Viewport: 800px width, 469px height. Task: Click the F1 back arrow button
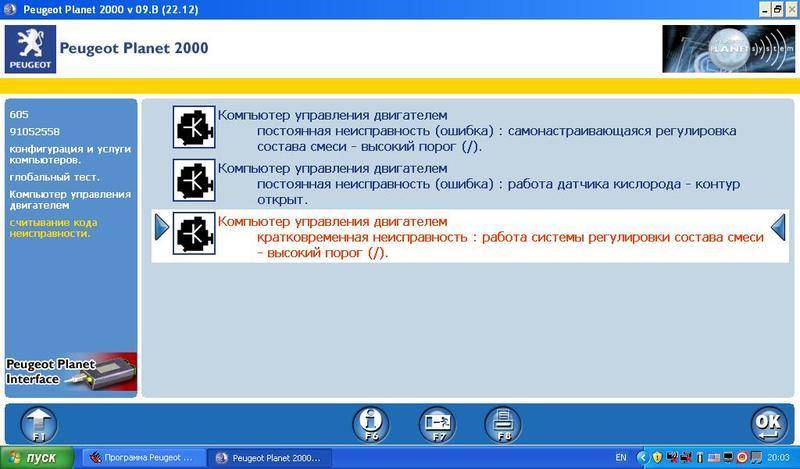pos(37,424)
